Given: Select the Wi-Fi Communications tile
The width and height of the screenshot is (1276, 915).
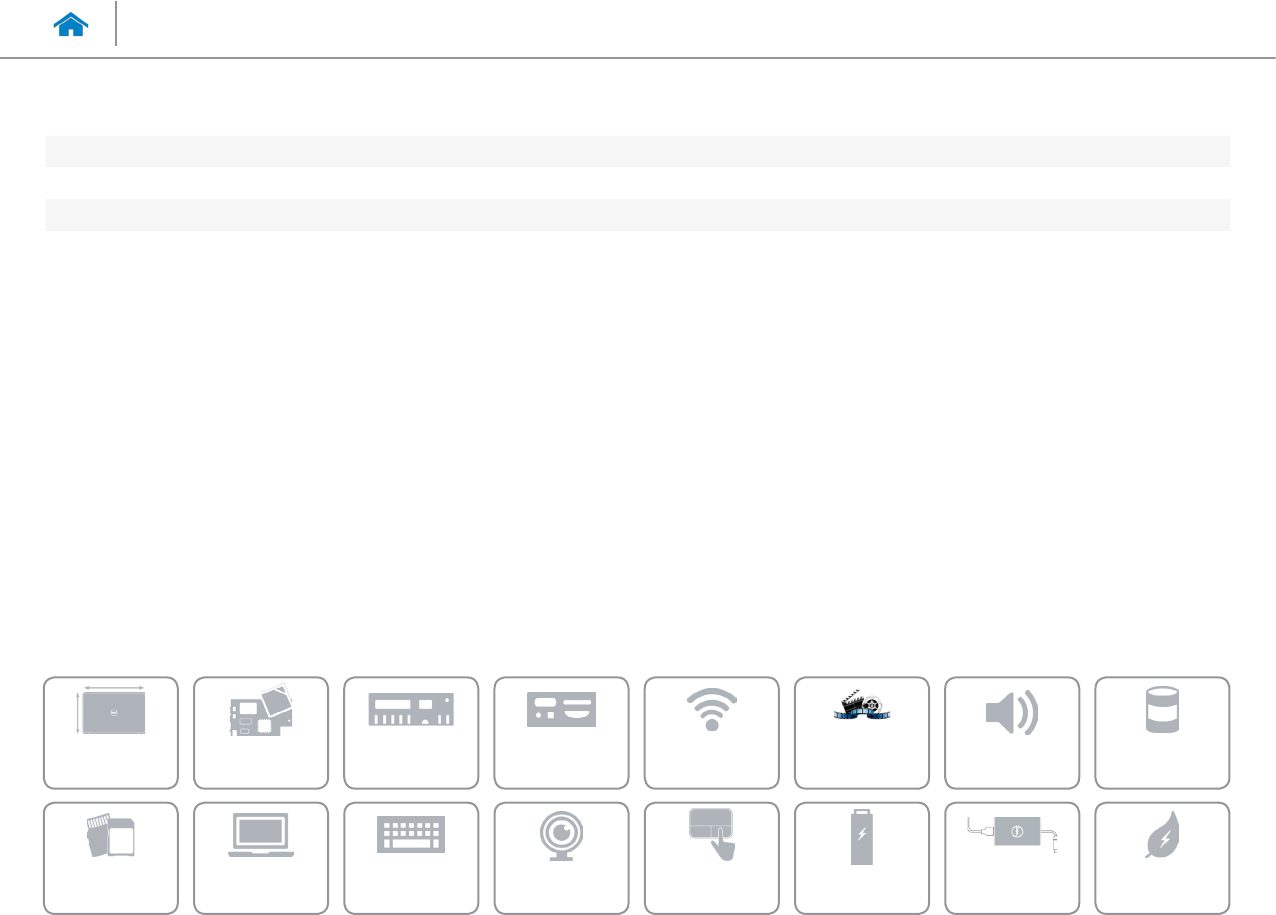Looking at the screenshot, I should (712, 733).
